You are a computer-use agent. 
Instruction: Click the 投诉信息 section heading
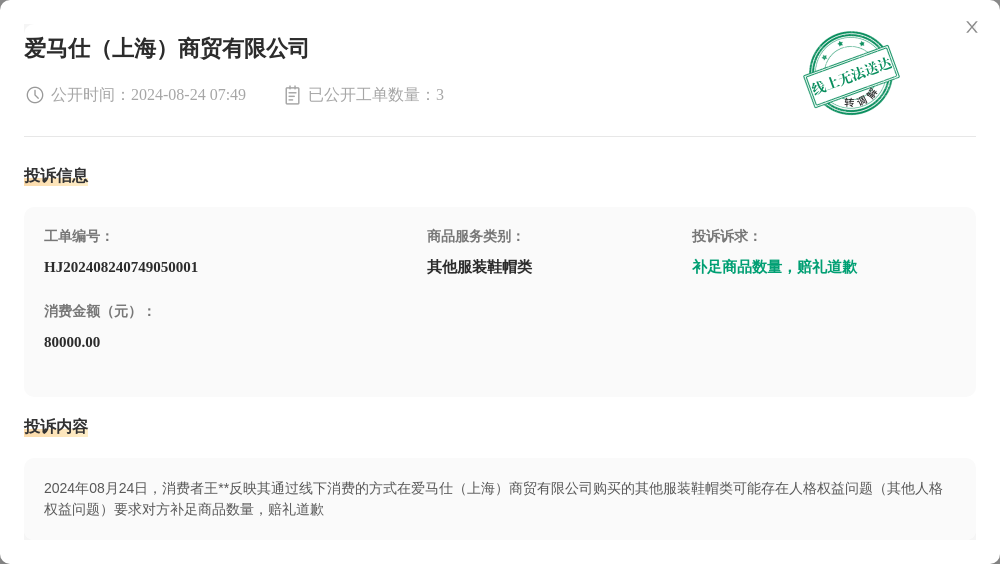56,175
